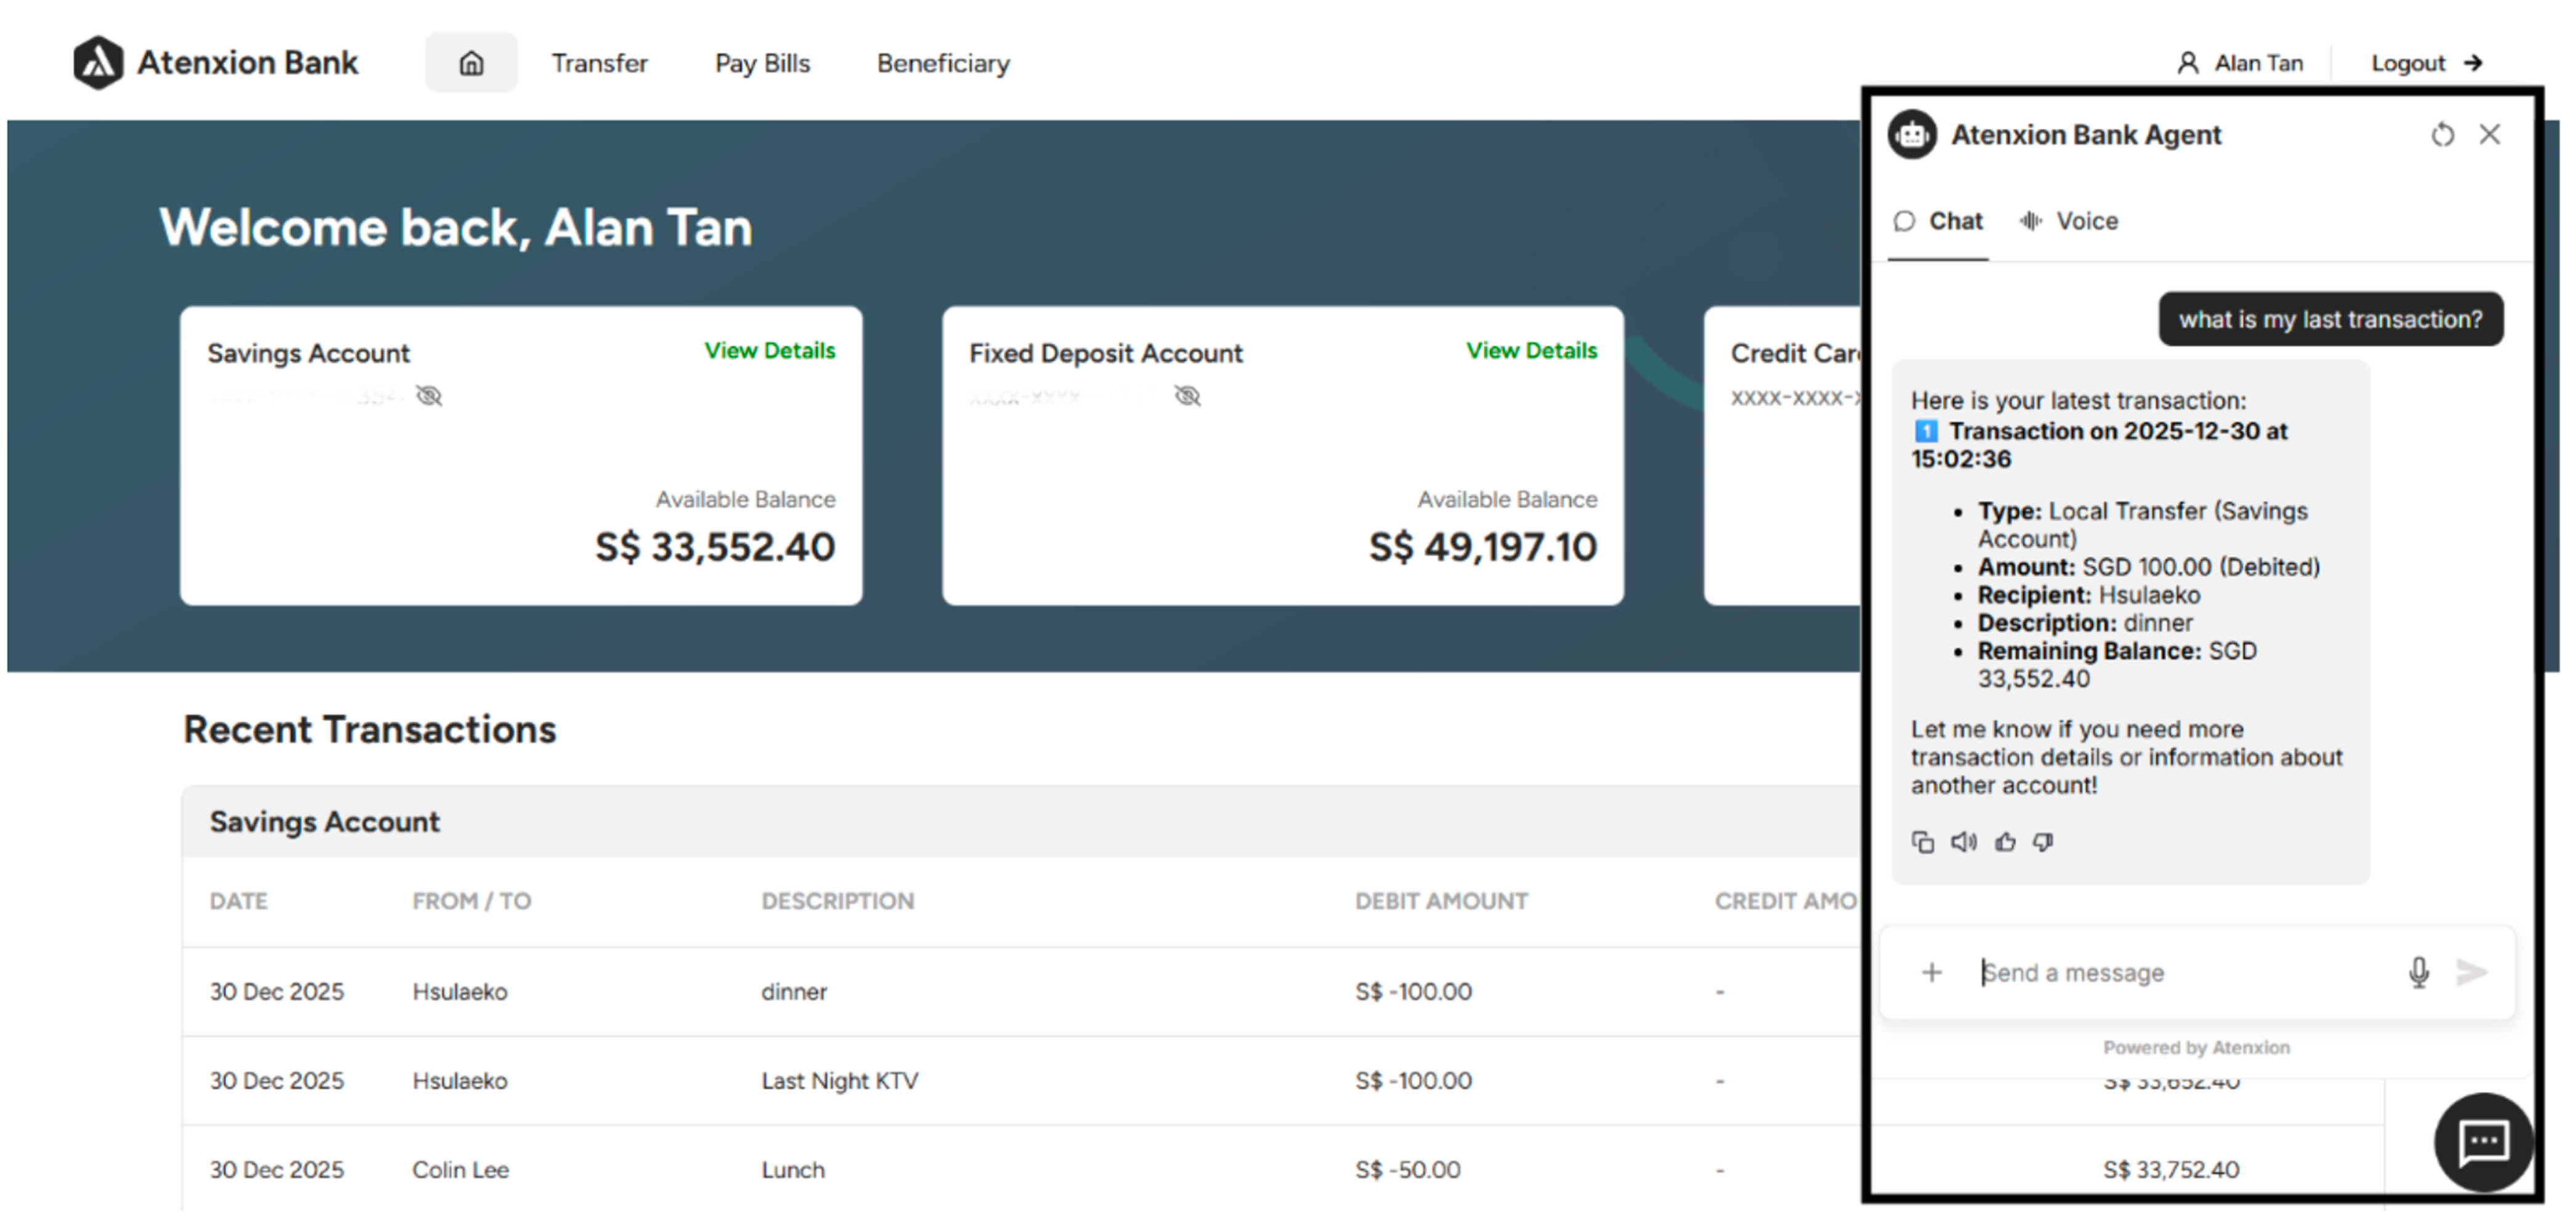The height and width of the screenshot is (1222, 2576).
Task: Click the S$ -50.00 debit amount
Action: click(x=1407, y=1169)
